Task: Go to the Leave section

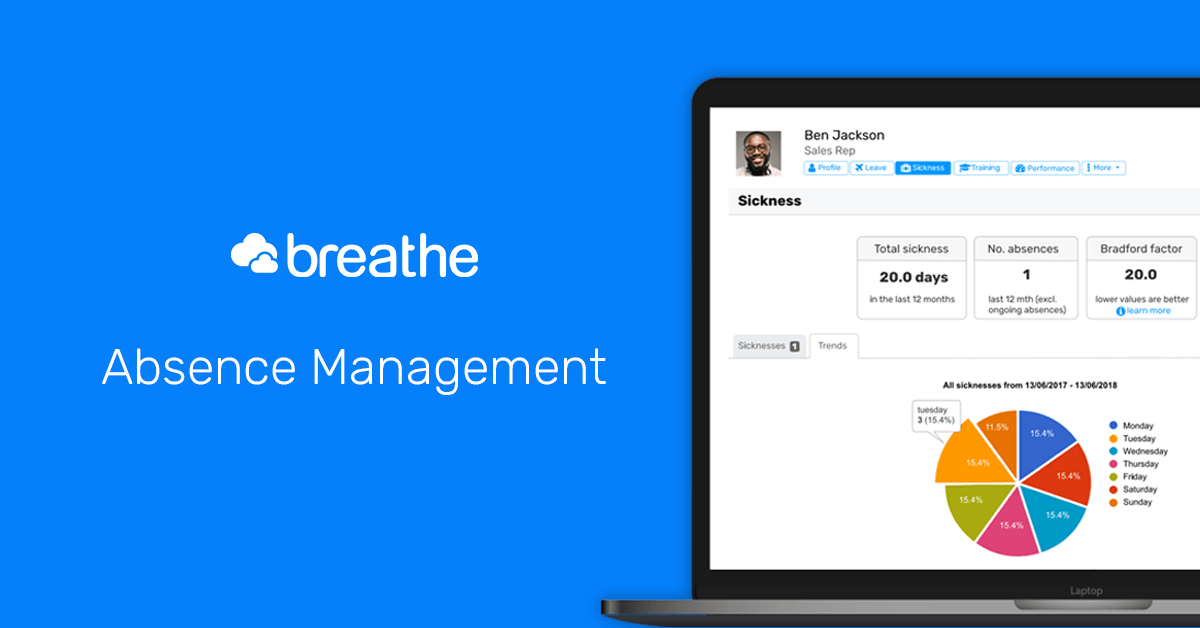Action: [871, 168]
